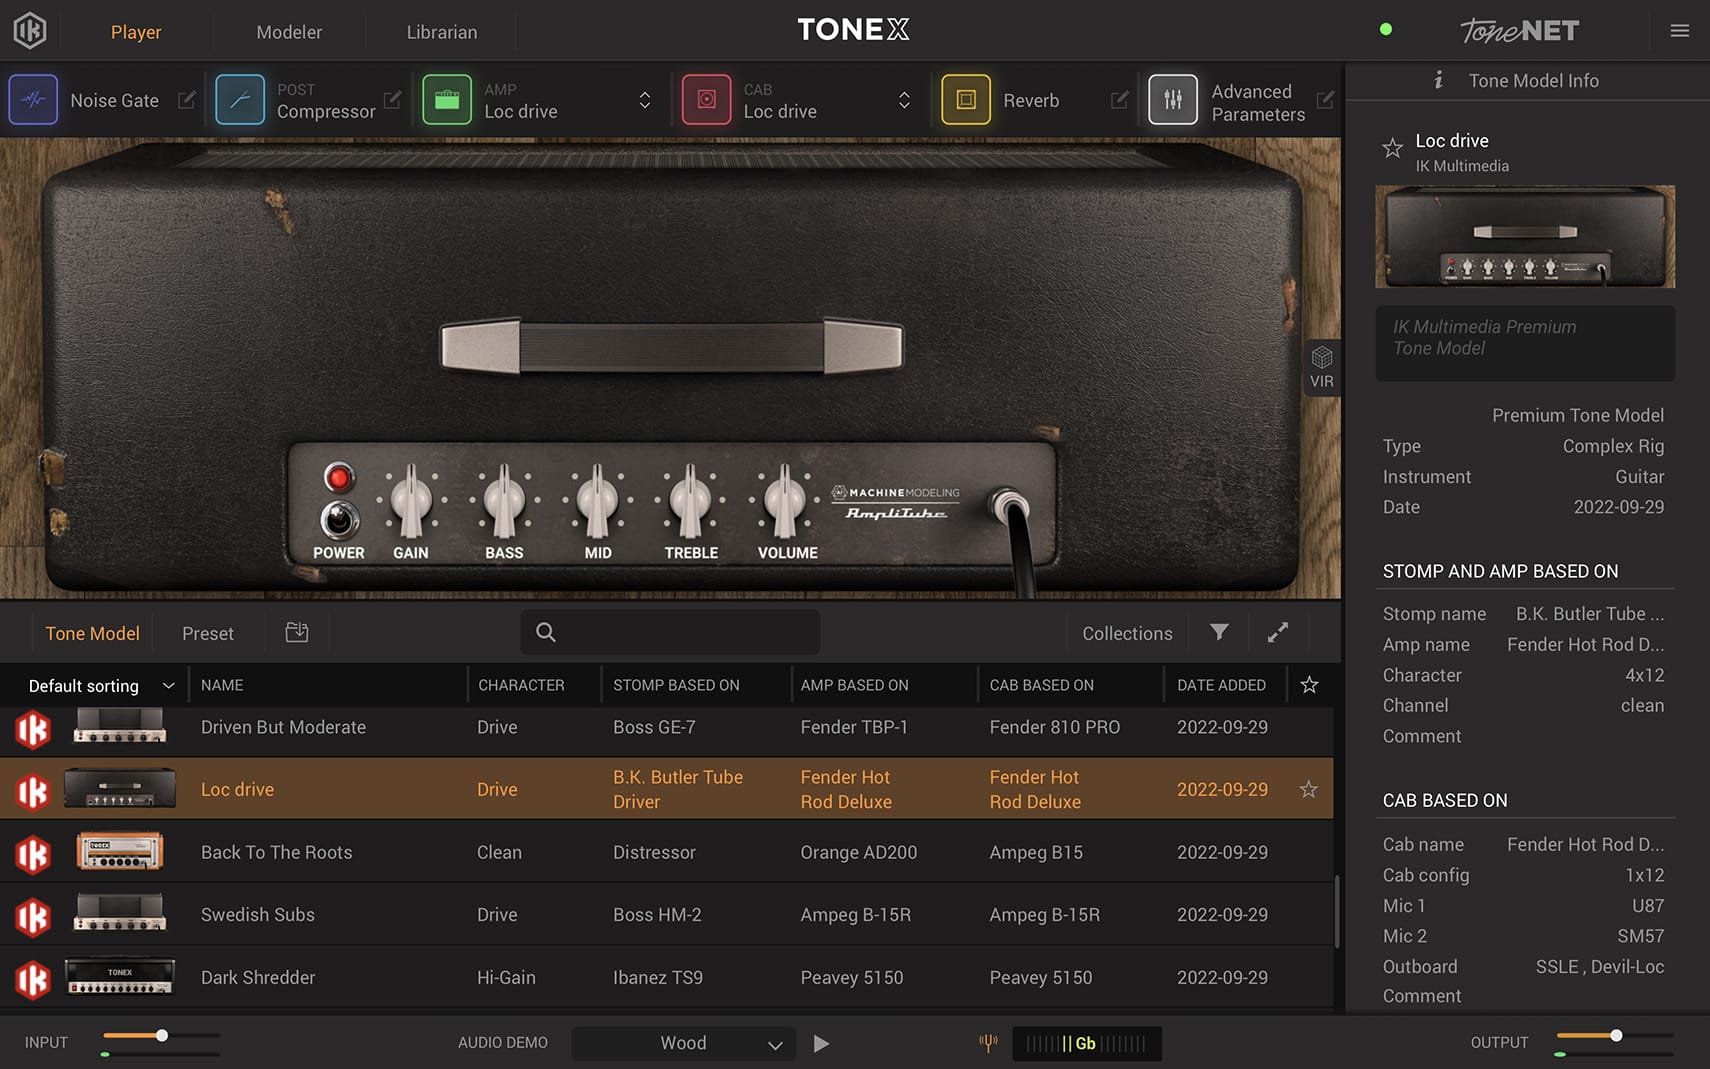1710x1069 pixels.
Task: Favorite the Loc drive model via its star
Action: pyautogui.click(x=1308, y=789)
